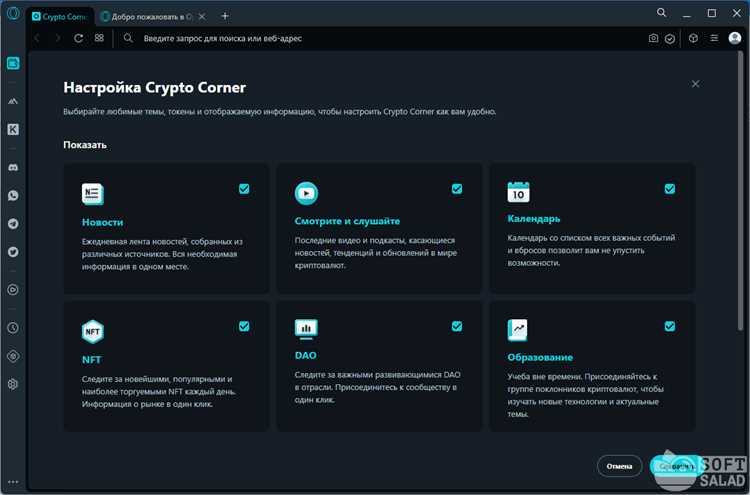Open Discord from the sidebar
Image resolution: width=750 pixels, height=495 pixels.
click(x=13, y=167)
